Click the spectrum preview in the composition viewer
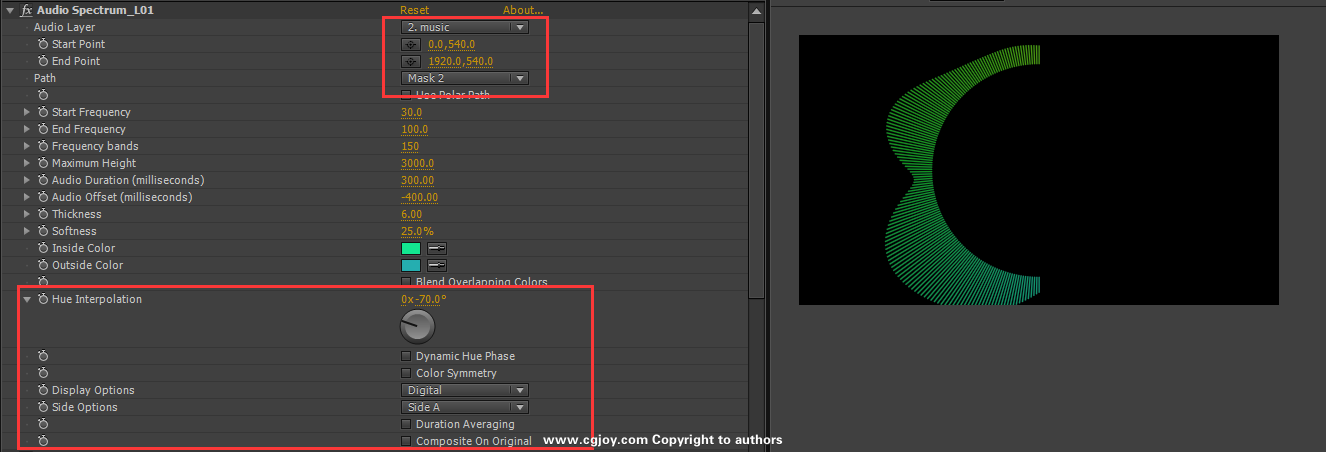The width and height of the screenshot is (1326, 452). click(1039, 170)
